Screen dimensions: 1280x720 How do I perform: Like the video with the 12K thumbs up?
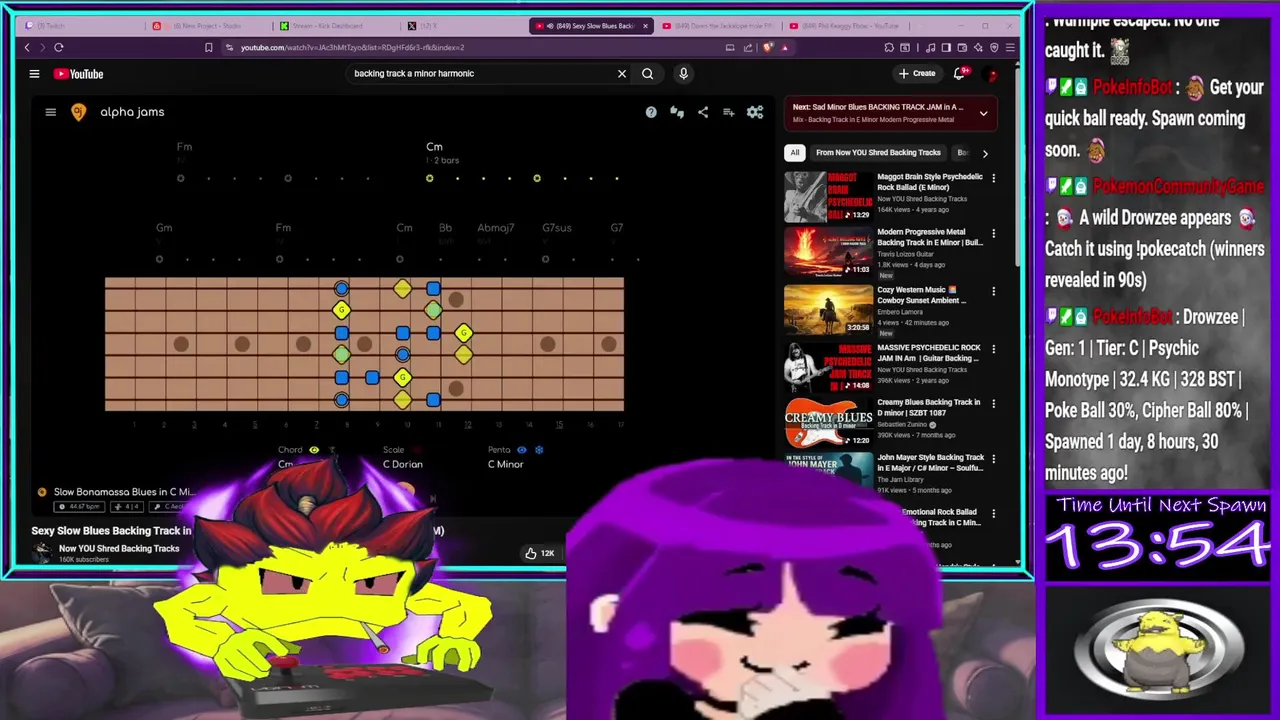pos(540,553)
